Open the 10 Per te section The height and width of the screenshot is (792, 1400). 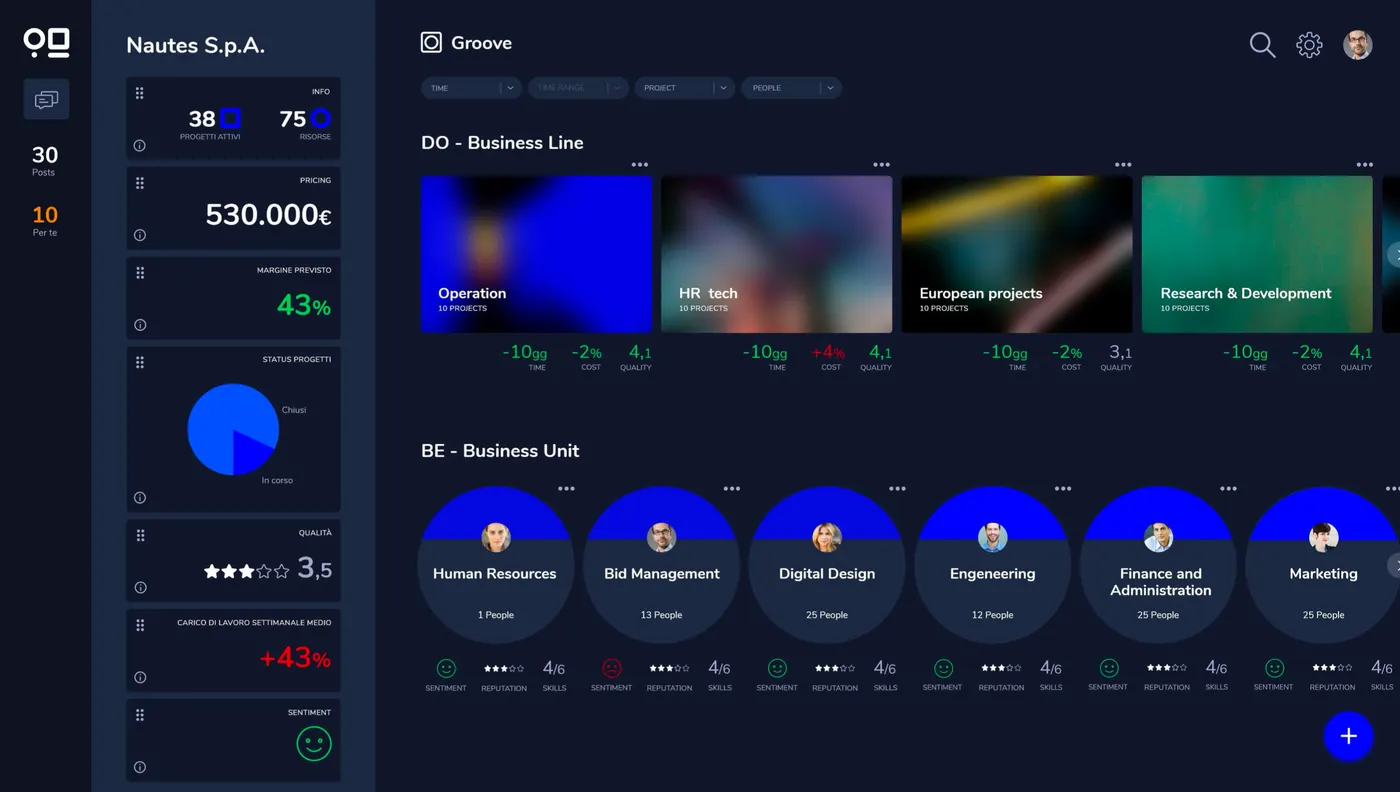tap(44, 221)
